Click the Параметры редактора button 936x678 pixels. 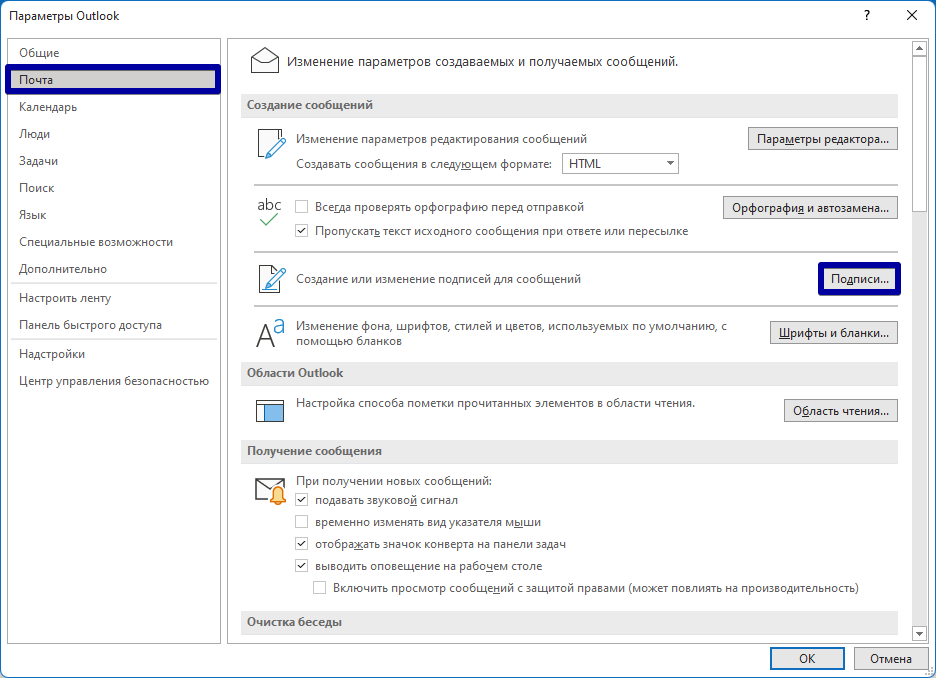[823, 139]
